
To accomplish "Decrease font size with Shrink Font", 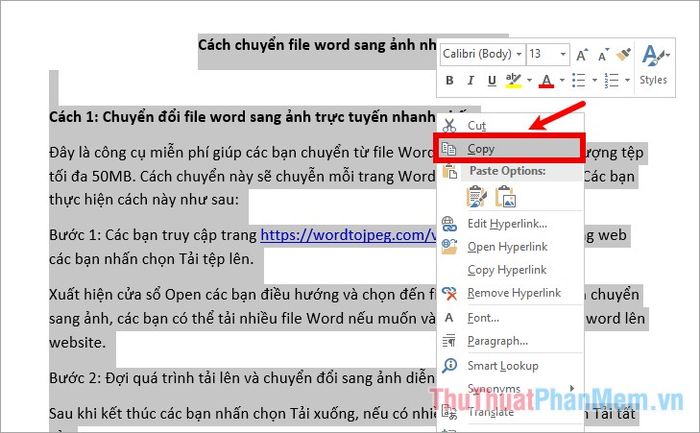I will (603, 55).
